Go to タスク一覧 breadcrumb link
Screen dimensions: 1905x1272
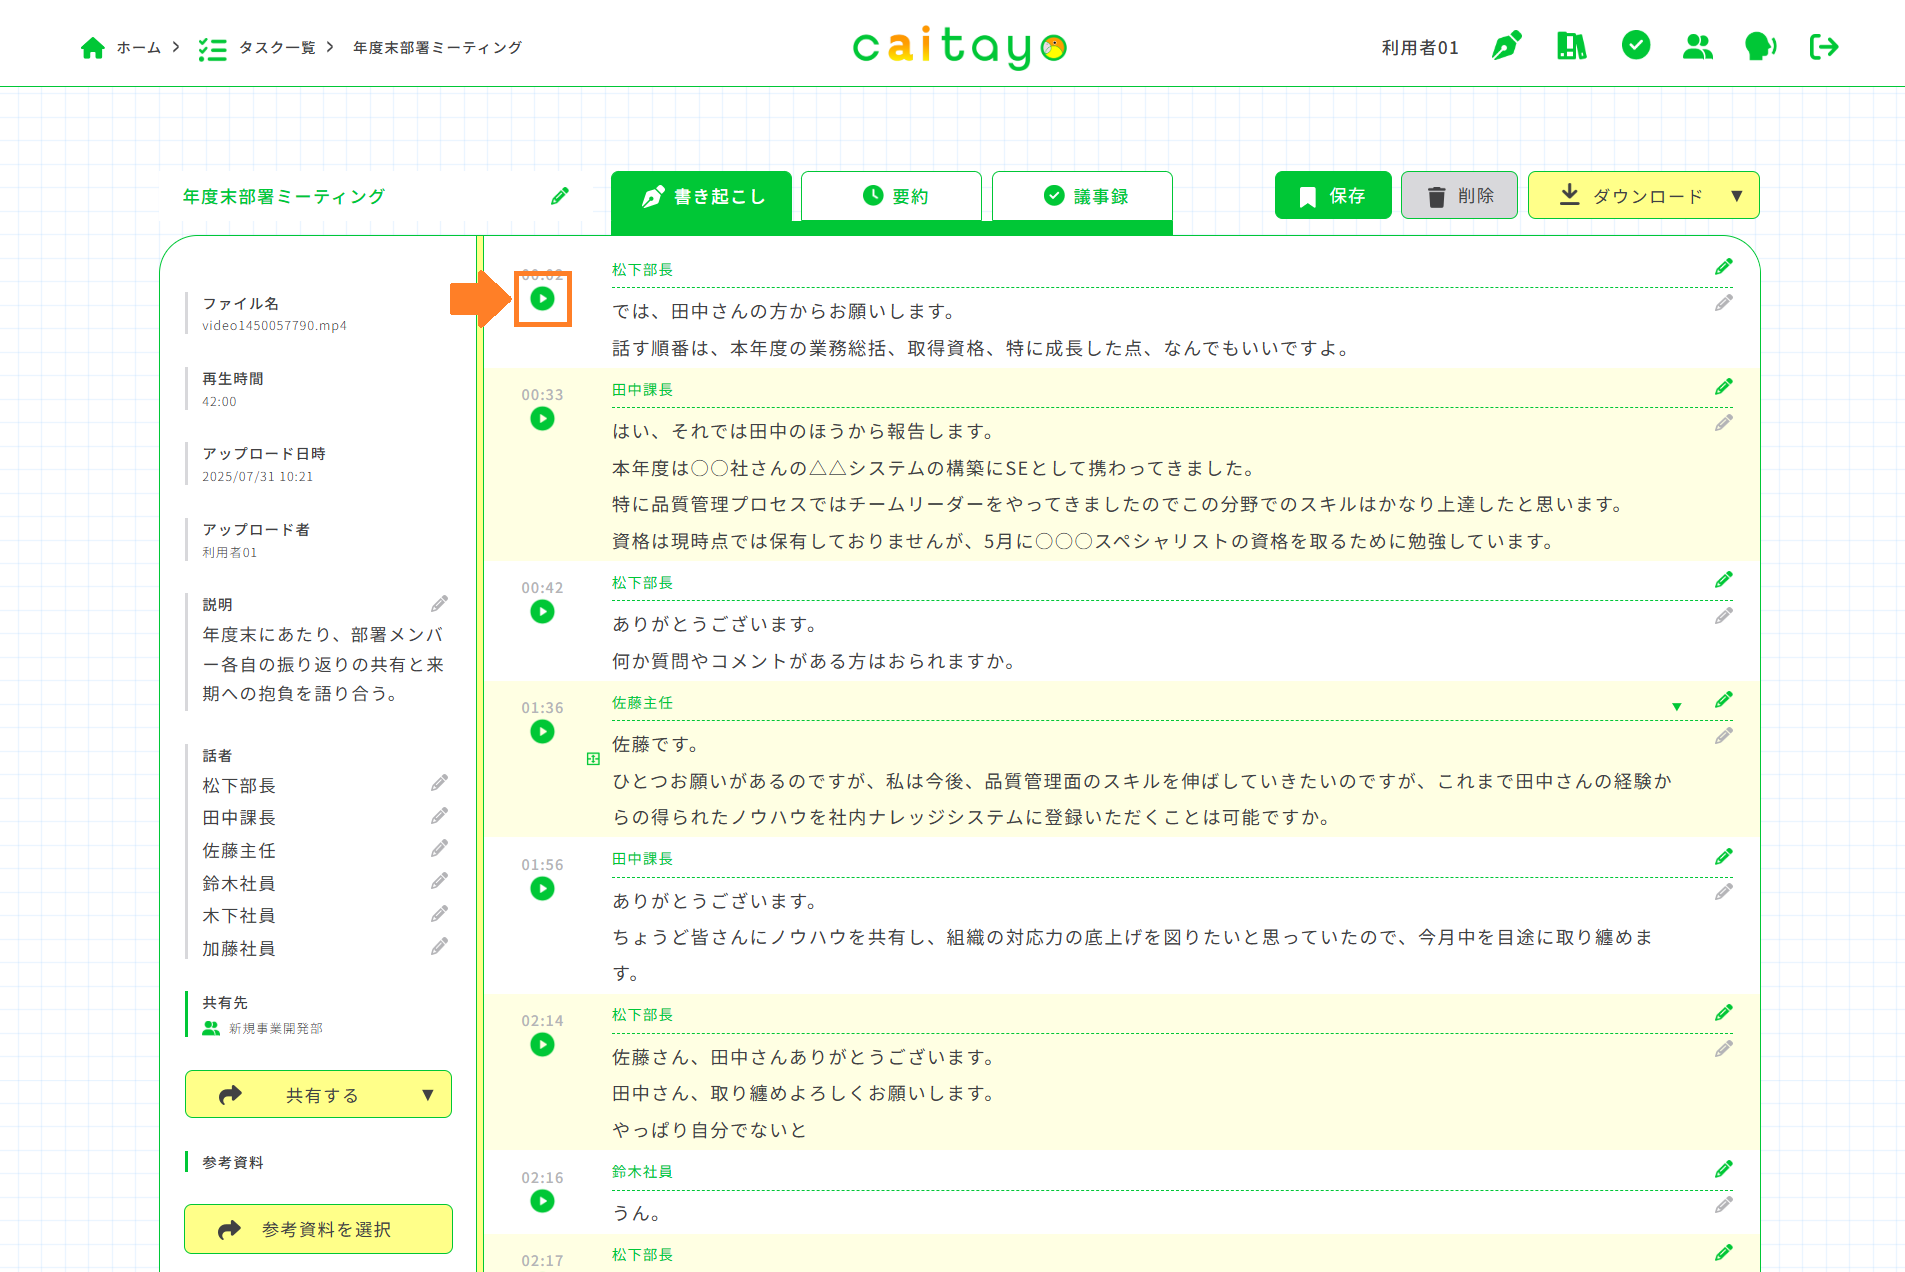coord(276,48)
